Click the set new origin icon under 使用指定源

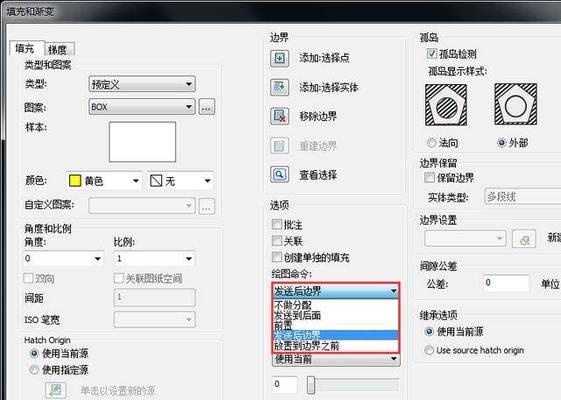(x=56, y=391)
